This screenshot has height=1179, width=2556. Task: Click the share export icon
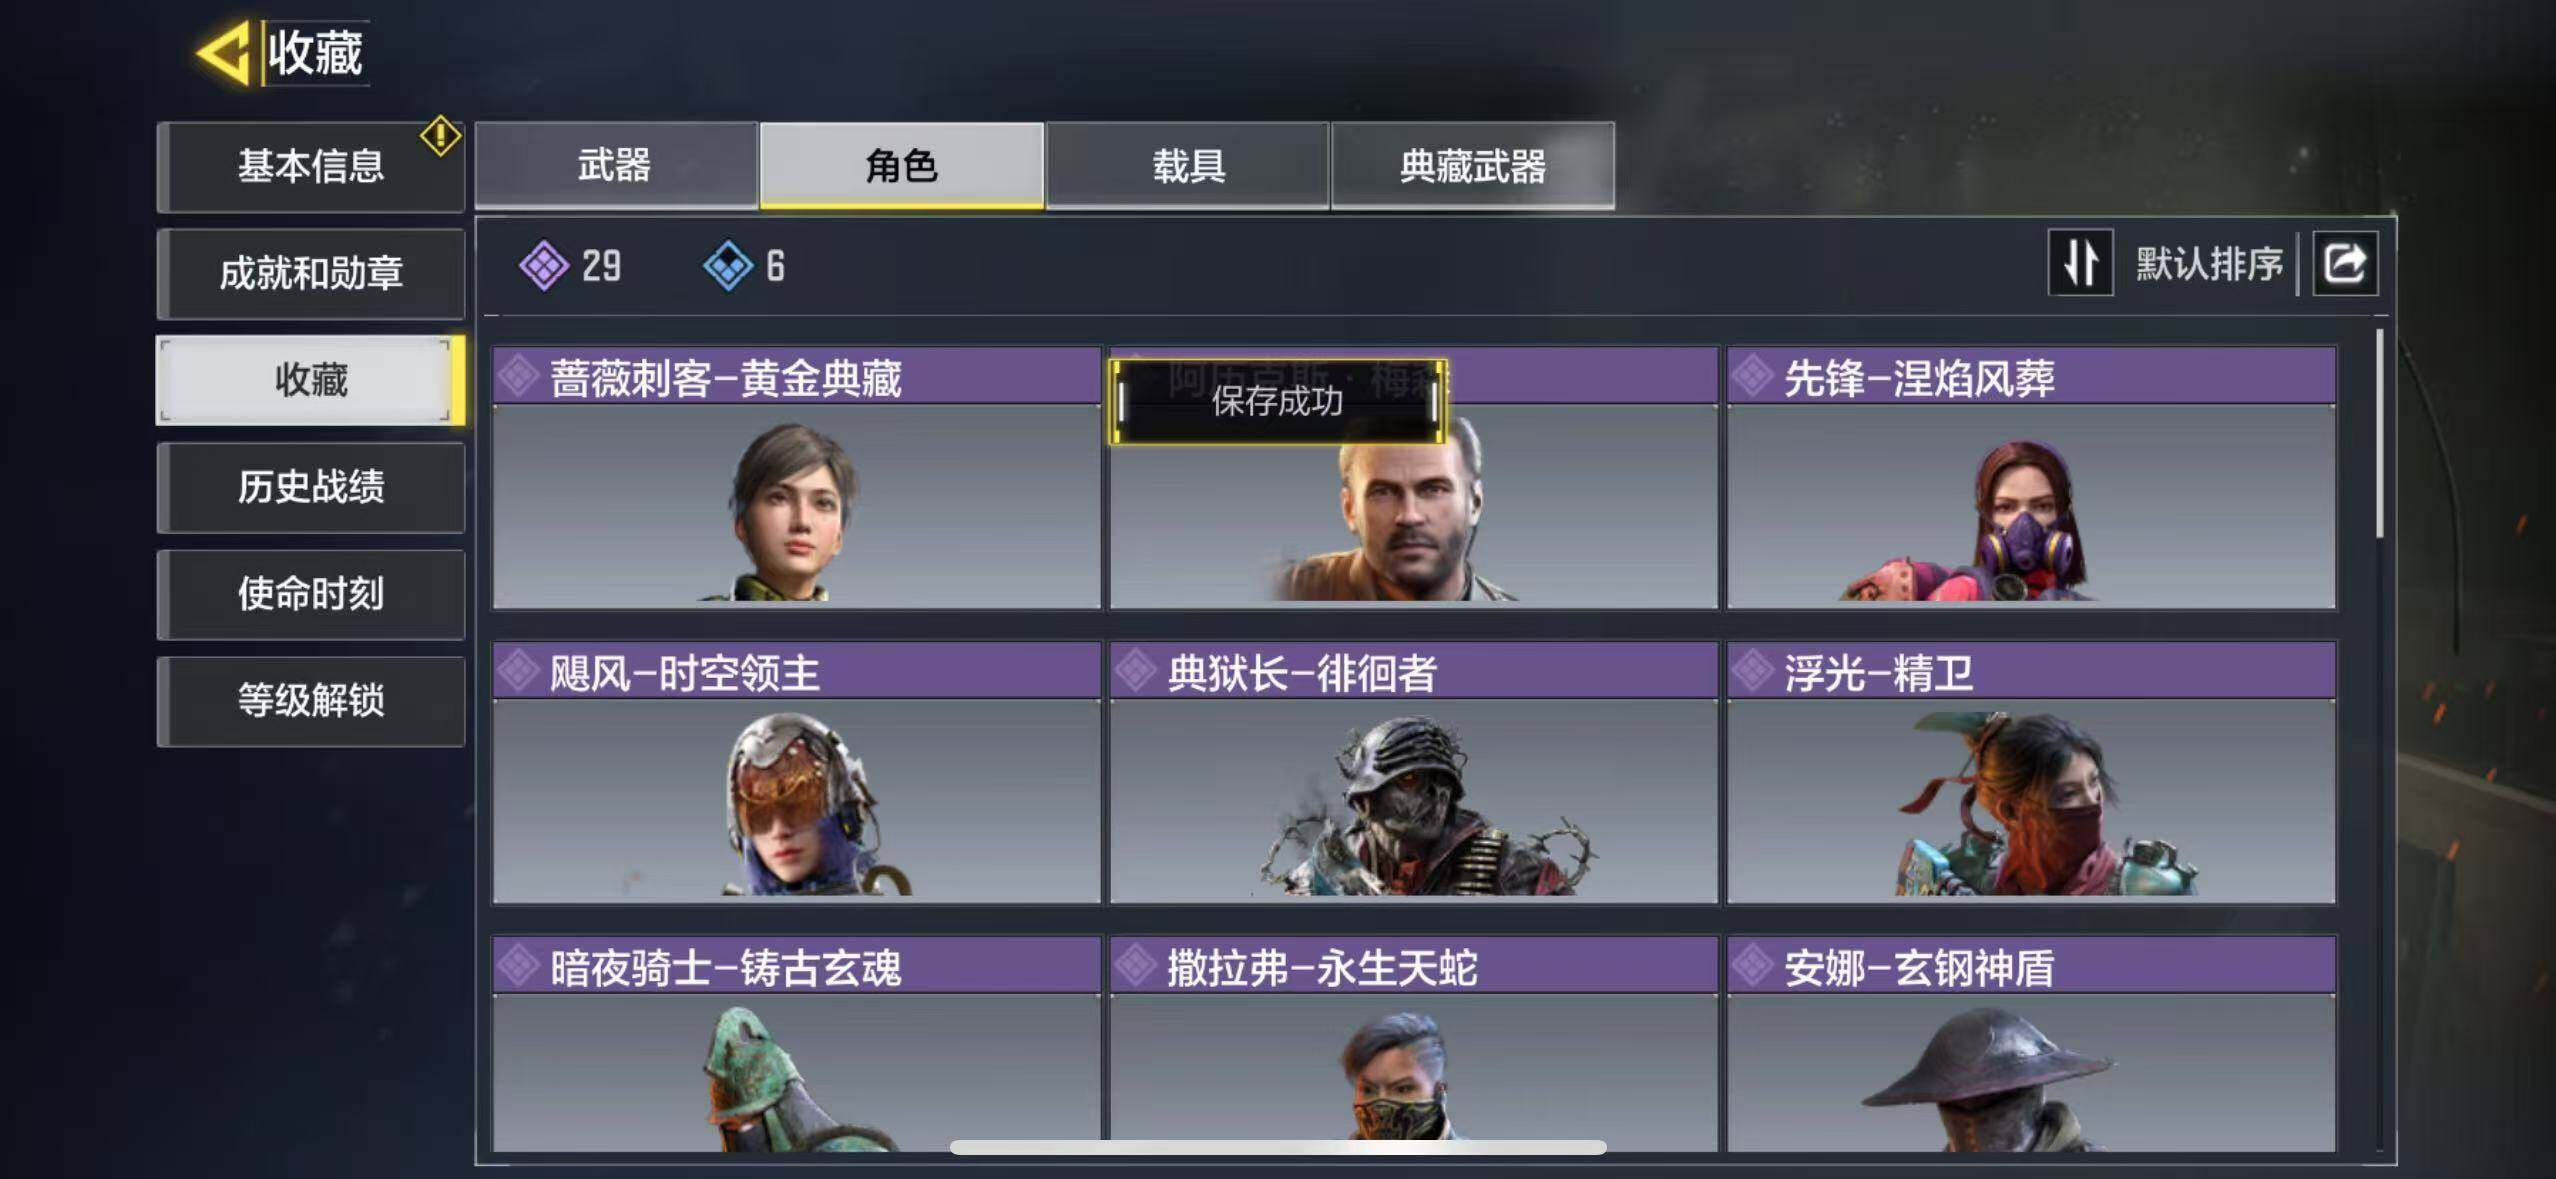(x=2344, y=264)
